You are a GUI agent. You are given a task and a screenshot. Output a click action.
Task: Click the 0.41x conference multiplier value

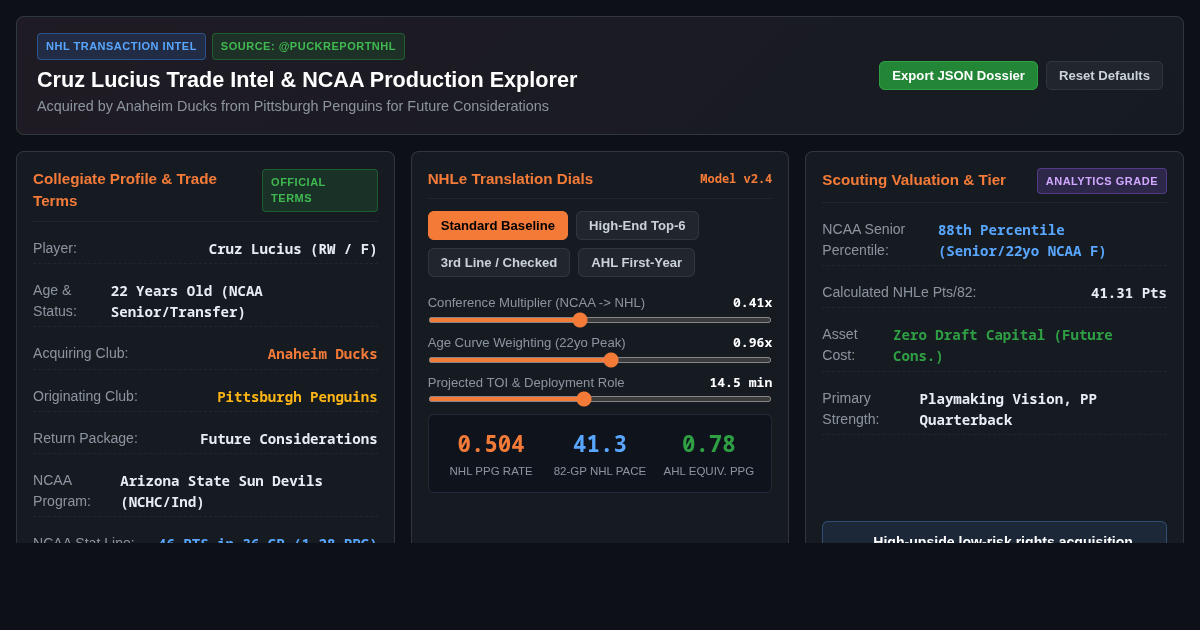pyautogui.click(x=752, y=302)
